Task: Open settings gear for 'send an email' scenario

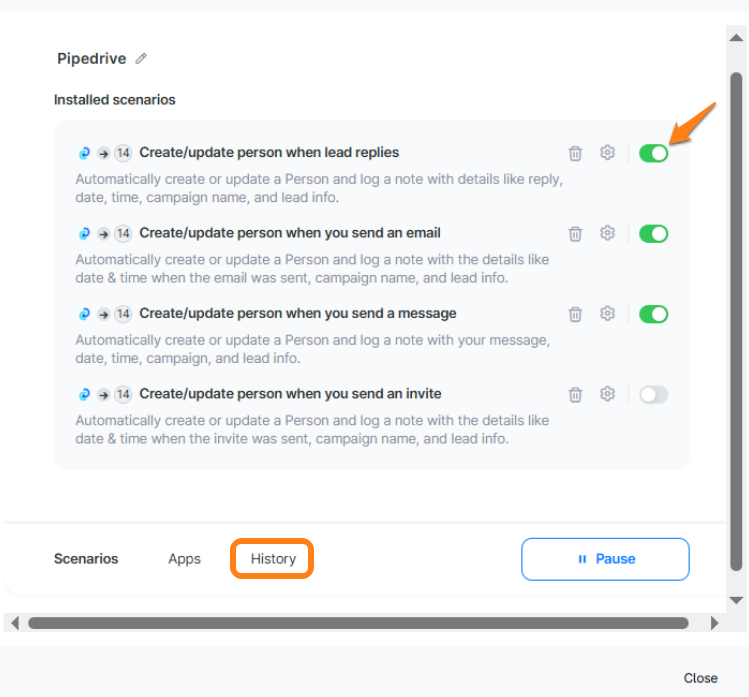Action: (607, 233)
